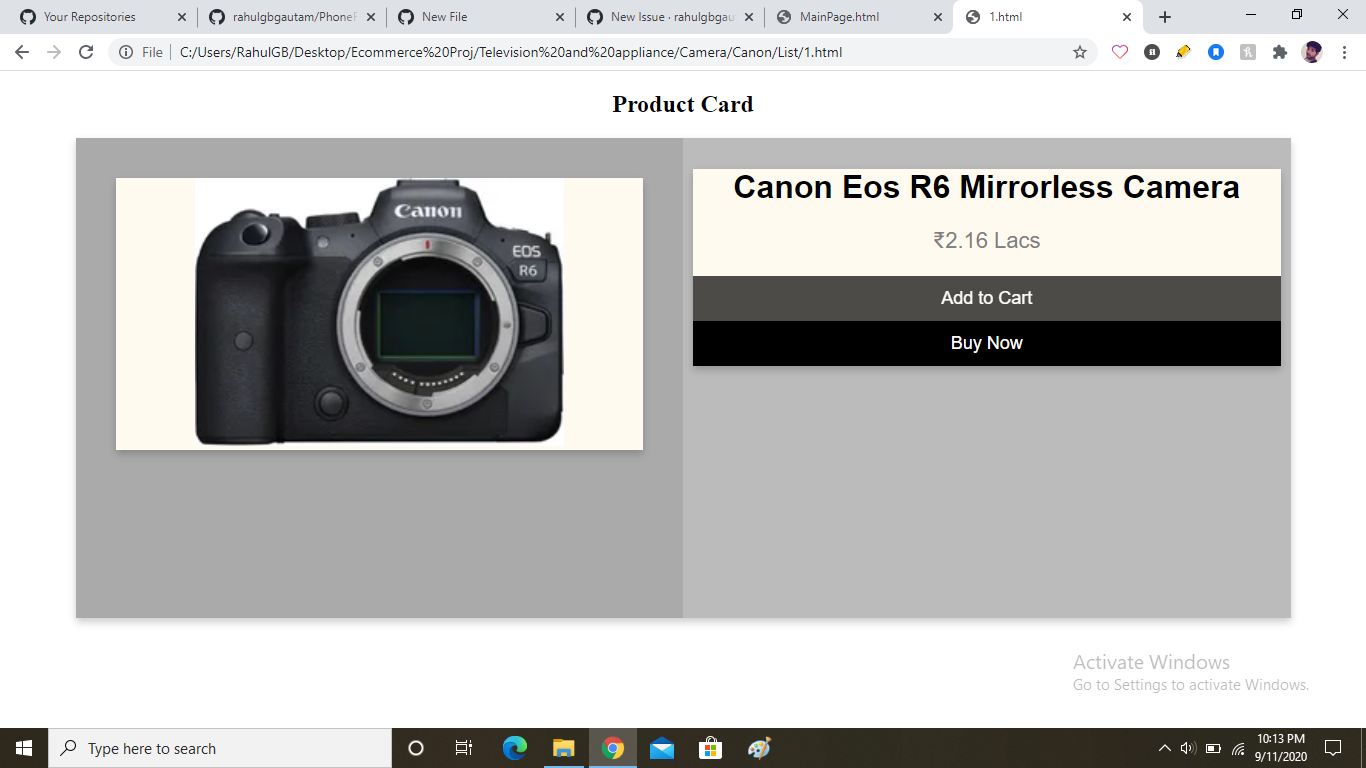The height and width of the screenshot is (768, 1366).
Task: Open the Chrome profile avatar
Action: 1312,52
